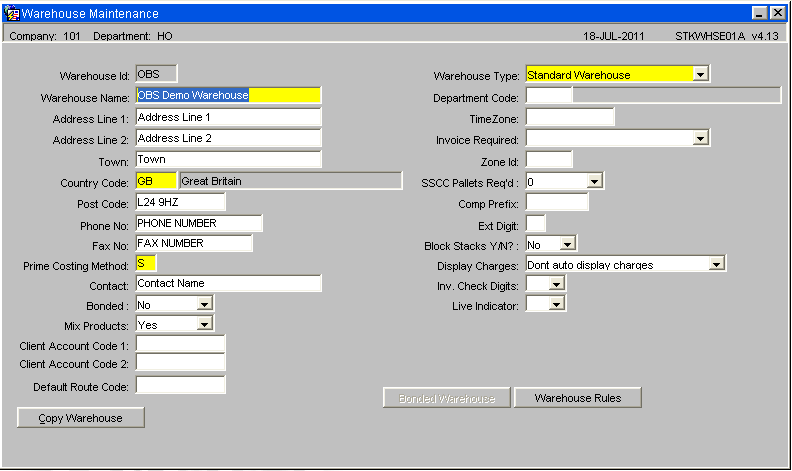
Task: Close the Warehouse Maintenance window
Action: click(777, 13)
